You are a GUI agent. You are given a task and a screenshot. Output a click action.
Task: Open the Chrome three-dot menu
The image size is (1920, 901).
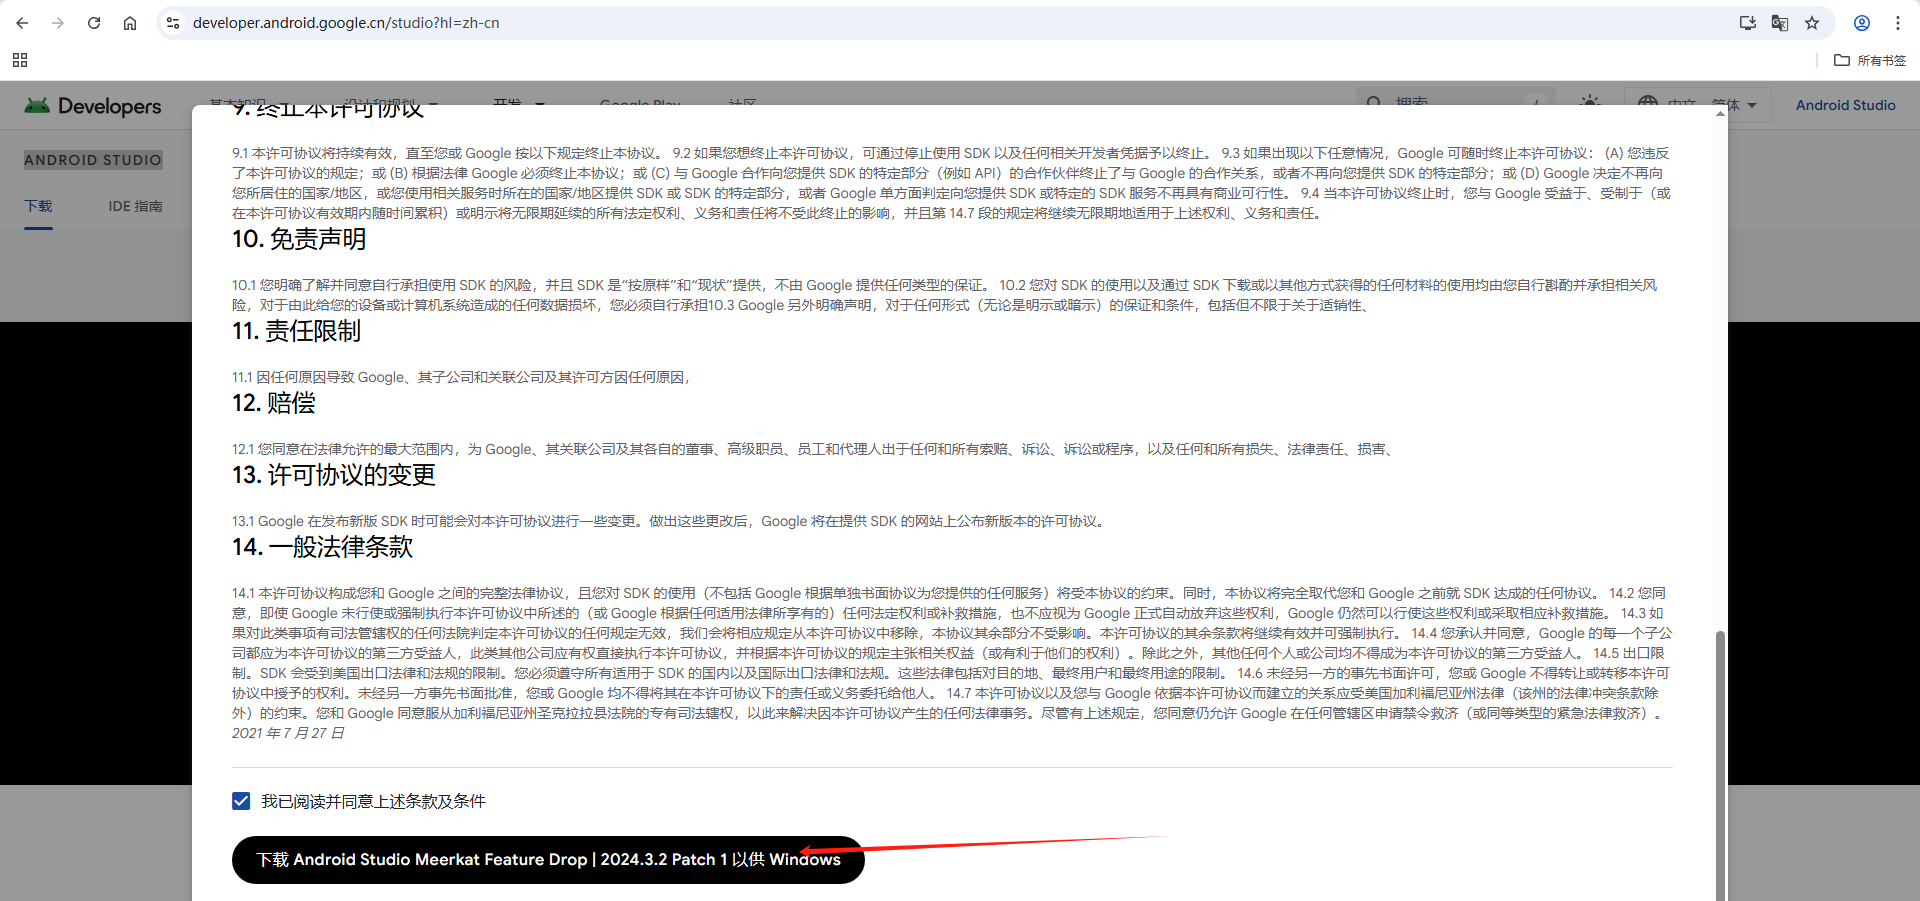(x=1898, y=23)
